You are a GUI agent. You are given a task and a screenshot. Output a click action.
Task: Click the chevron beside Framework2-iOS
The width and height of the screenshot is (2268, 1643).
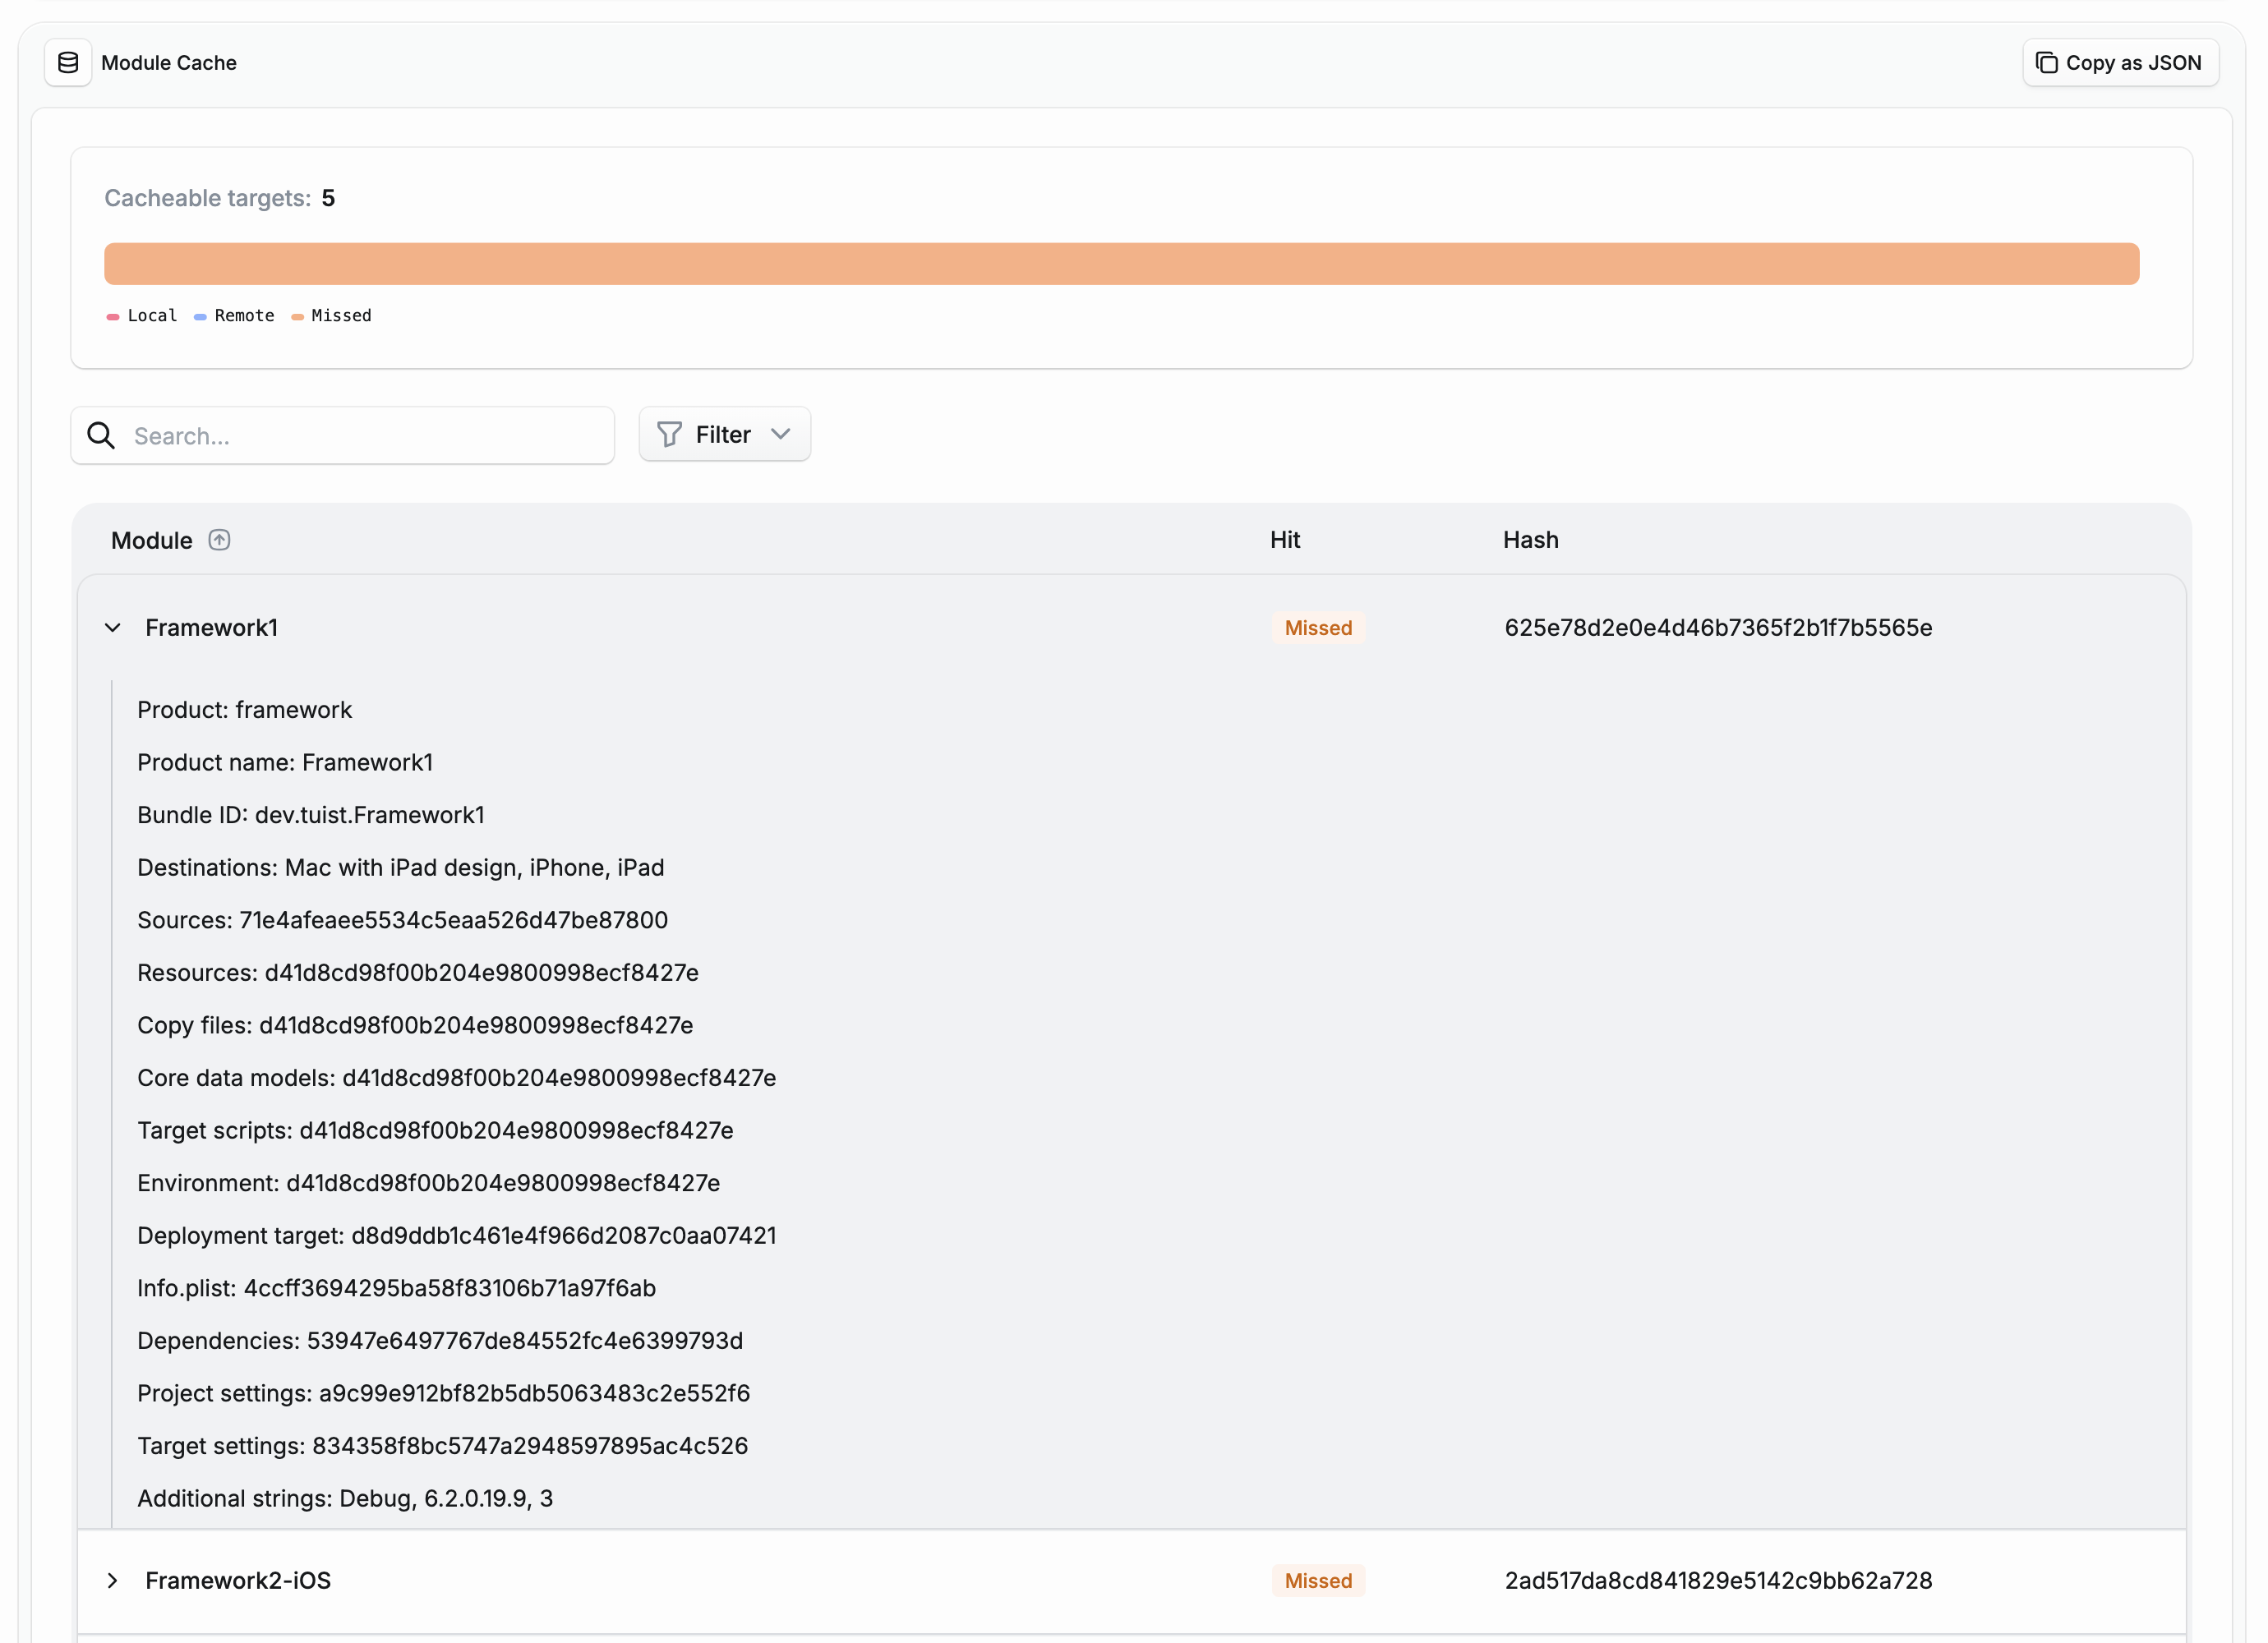pos(112,1580)
